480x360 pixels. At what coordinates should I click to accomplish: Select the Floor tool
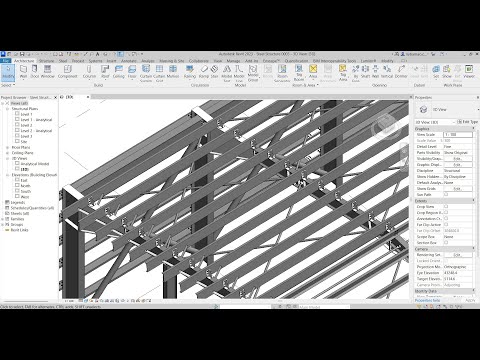click(x=132, y=72)
